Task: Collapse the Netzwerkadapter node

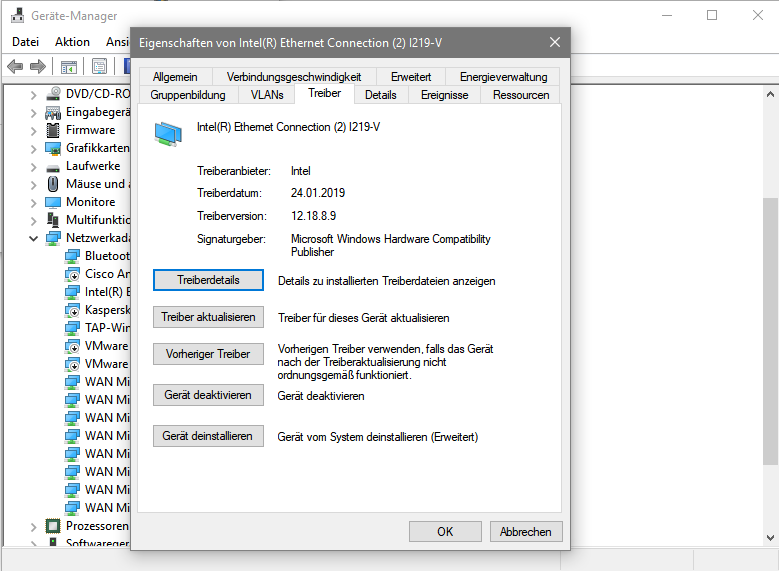Action: (33, 239)
